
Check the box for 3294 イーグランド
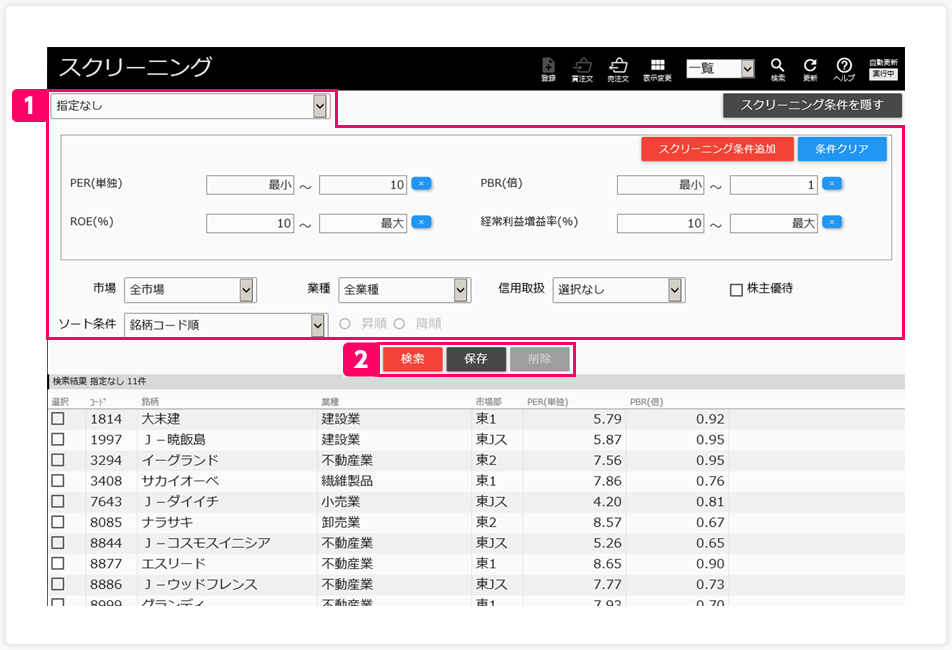[x=58, y=460]
